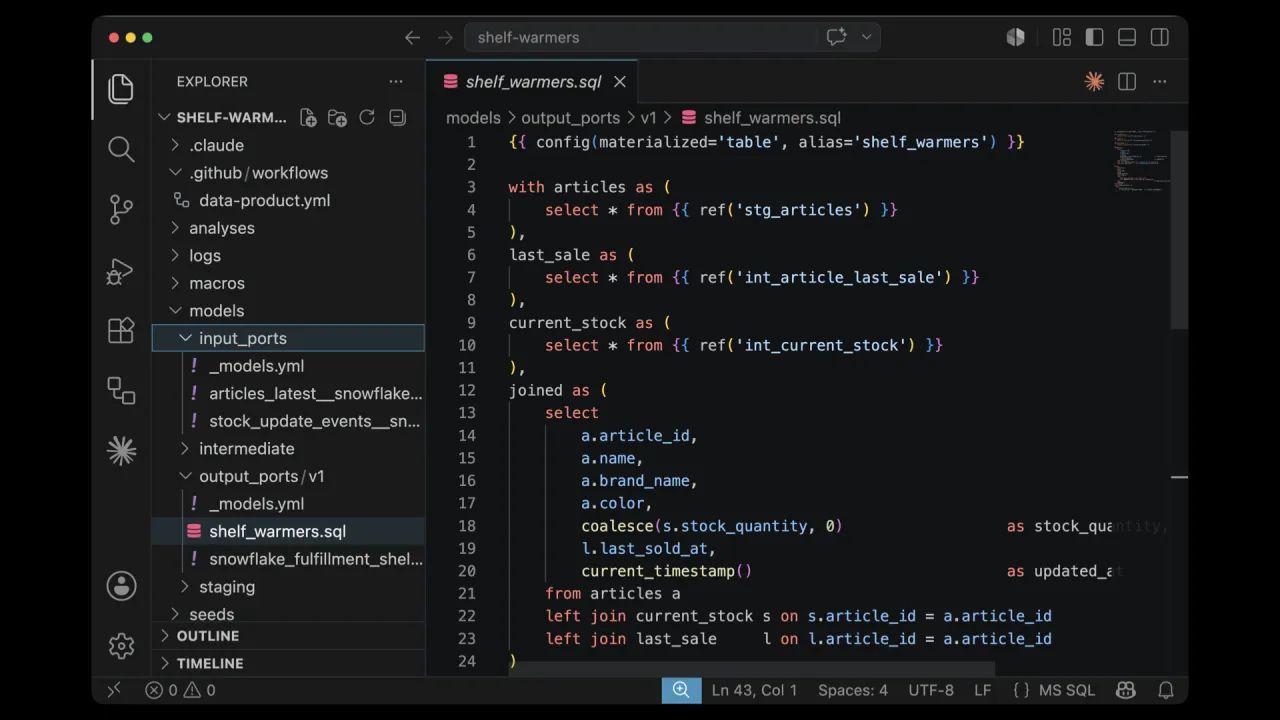Show errors and warnings in status bar
This screenshot has height=720, width=1280.
[x=180, y=690]
